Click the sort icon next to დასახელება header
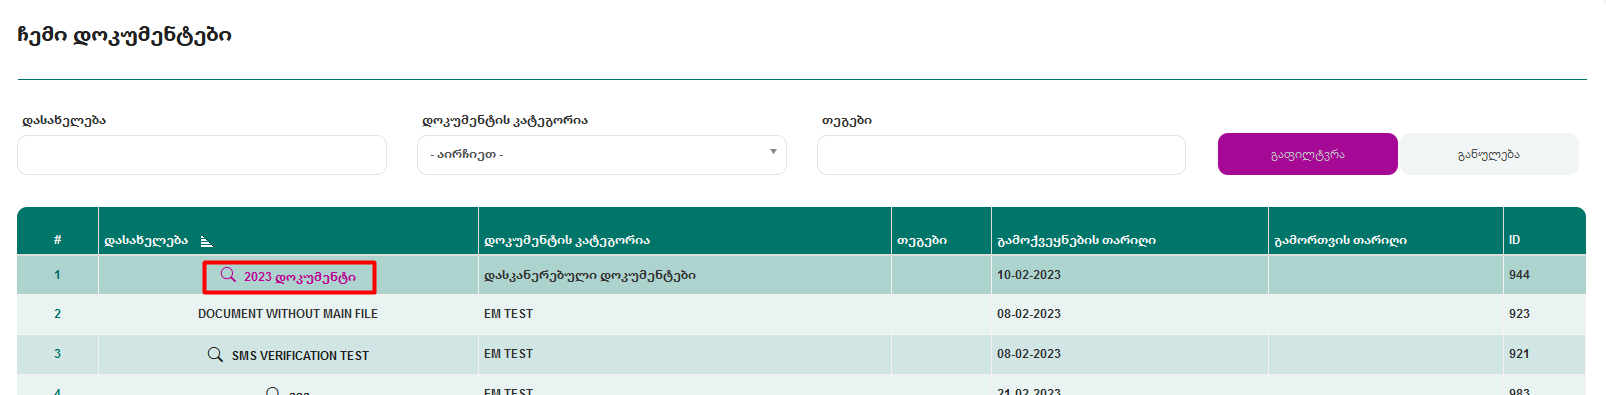 [x=206, y=241]
